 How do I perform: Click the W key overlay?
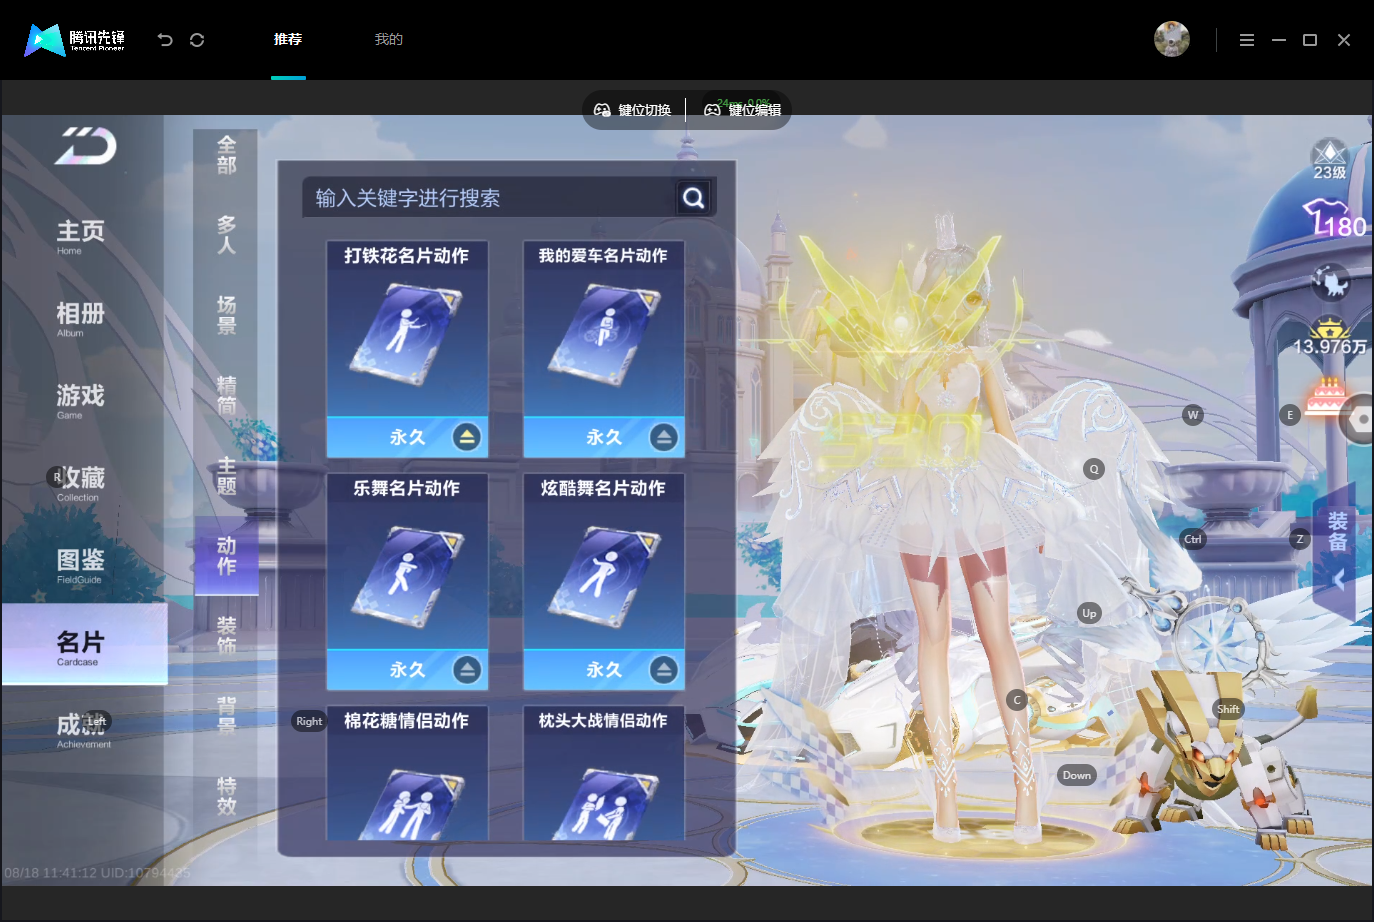1192,415
